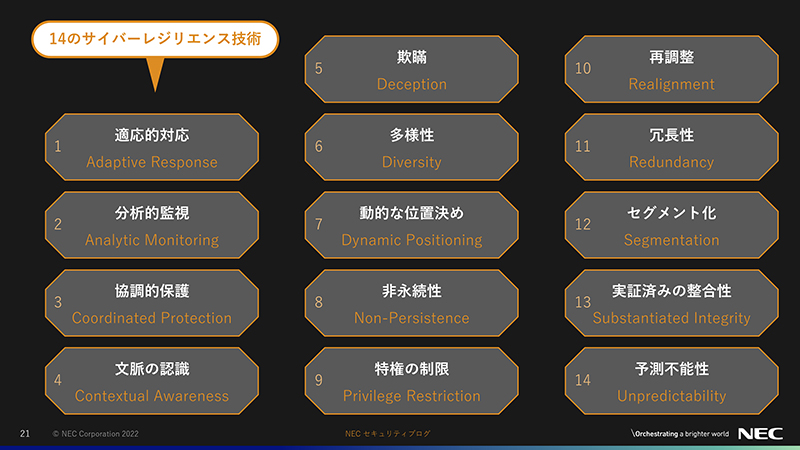
Task: Click the Dynamic Positioning box
Action: click(x=411, y=226)
